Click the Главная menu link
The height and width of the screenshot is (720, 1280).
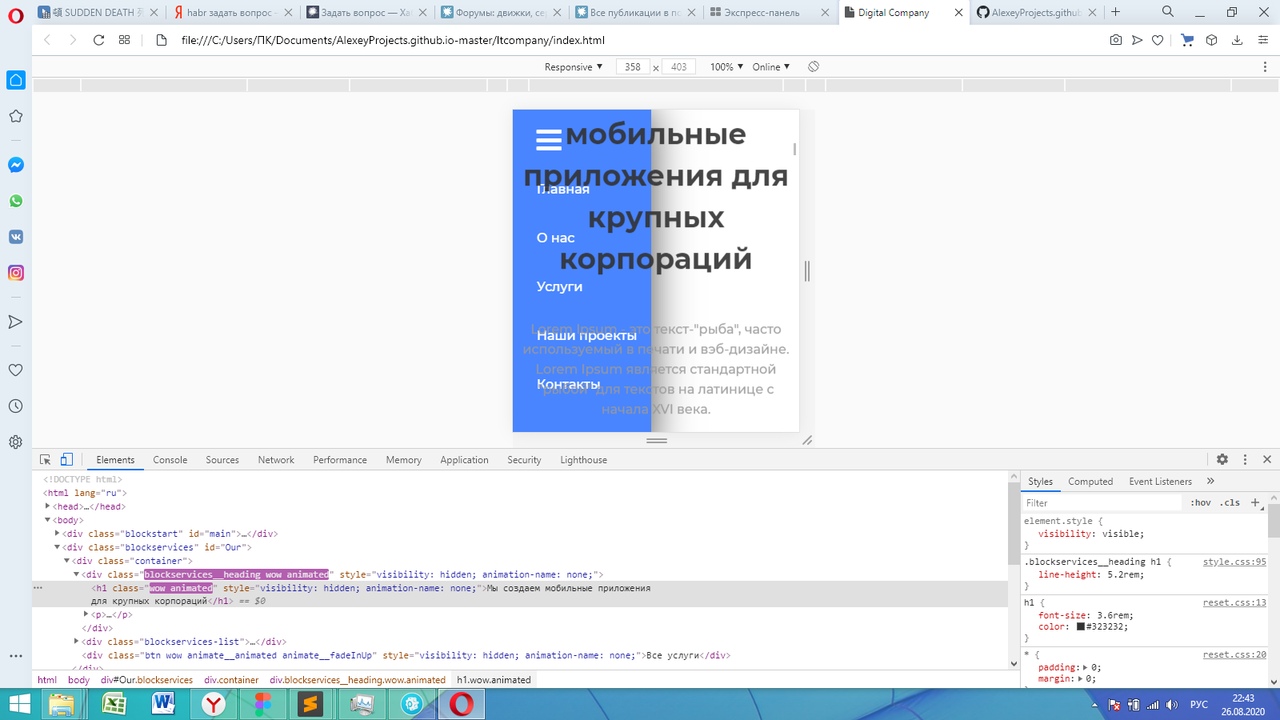tap(563, 189)
